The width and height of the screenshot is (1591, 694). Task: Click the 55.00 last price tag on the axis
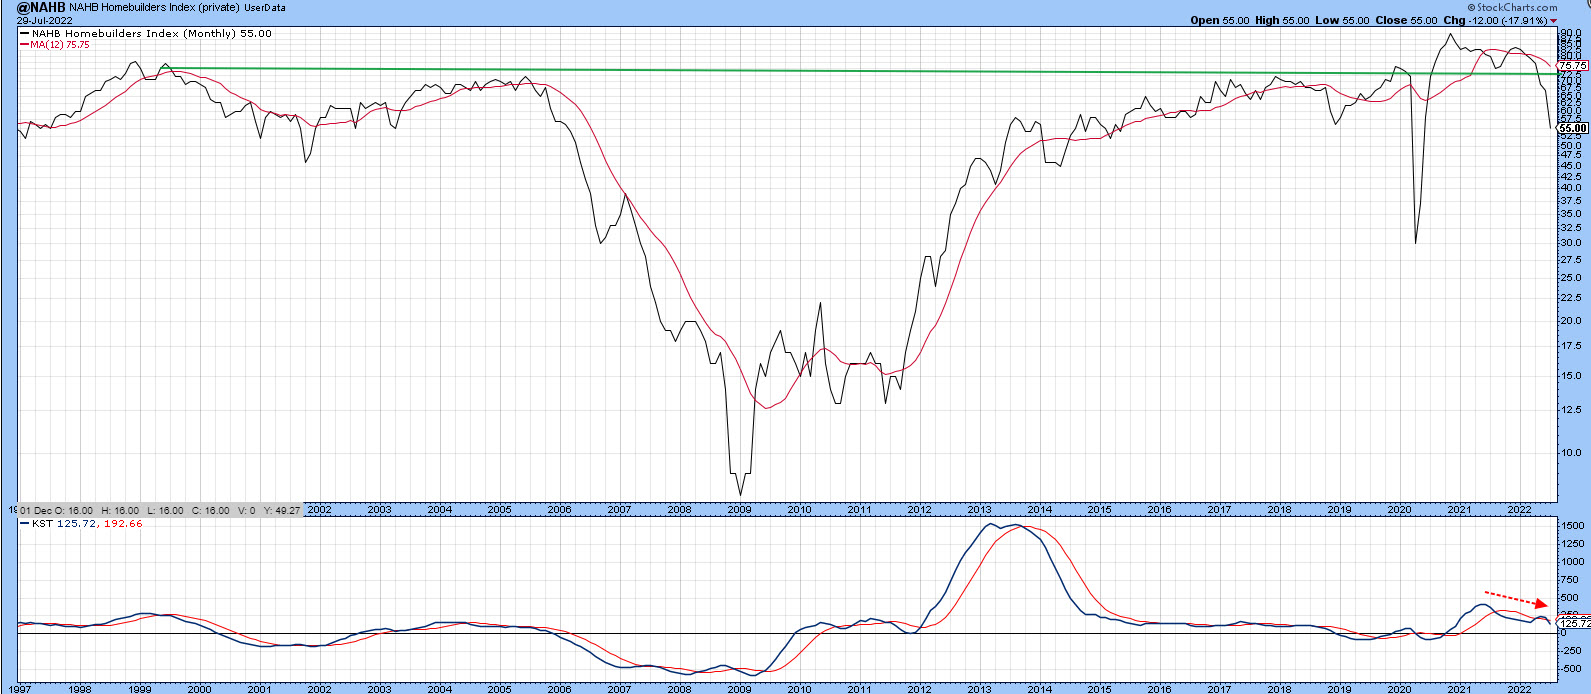[x=1573, y=128]
